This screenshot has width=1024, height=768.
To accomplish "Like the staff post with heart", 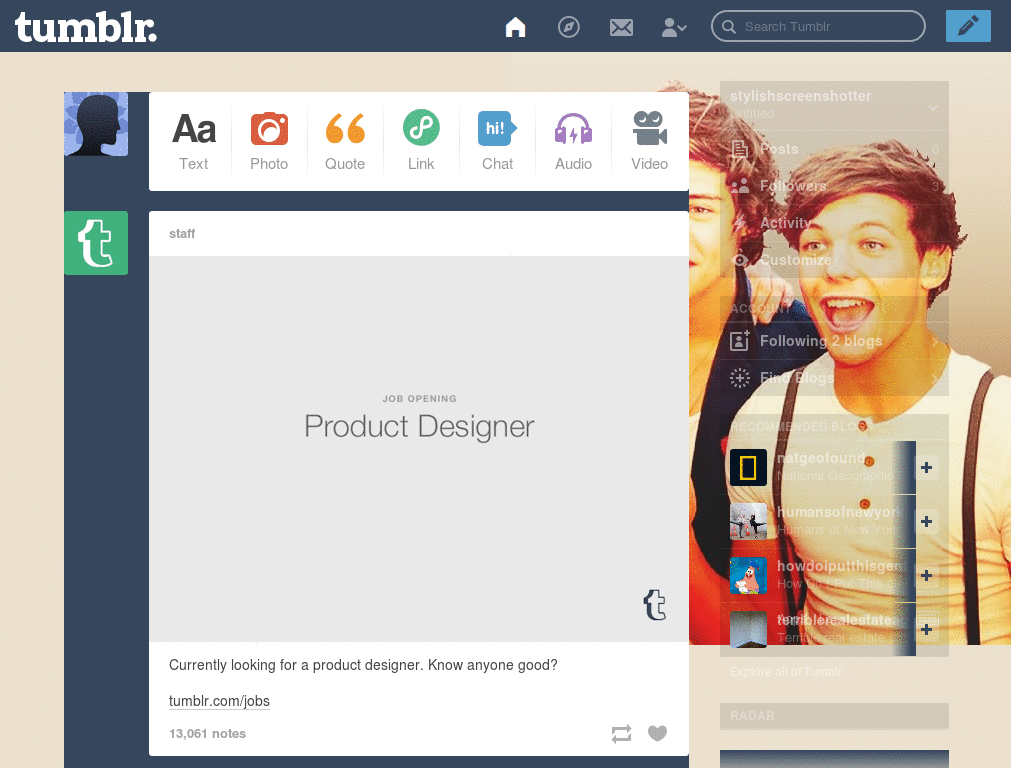I will 658,733.
